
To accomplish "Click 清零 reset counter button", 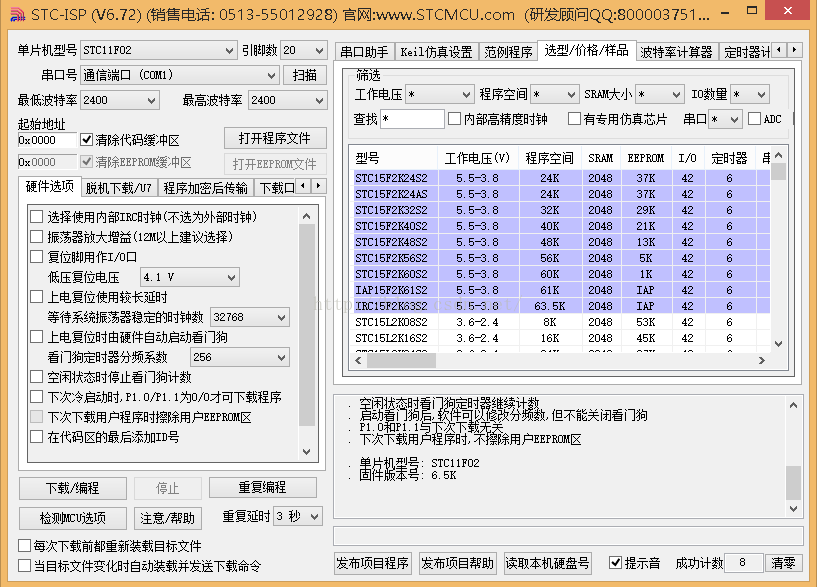I will click(x=783, y=563).
